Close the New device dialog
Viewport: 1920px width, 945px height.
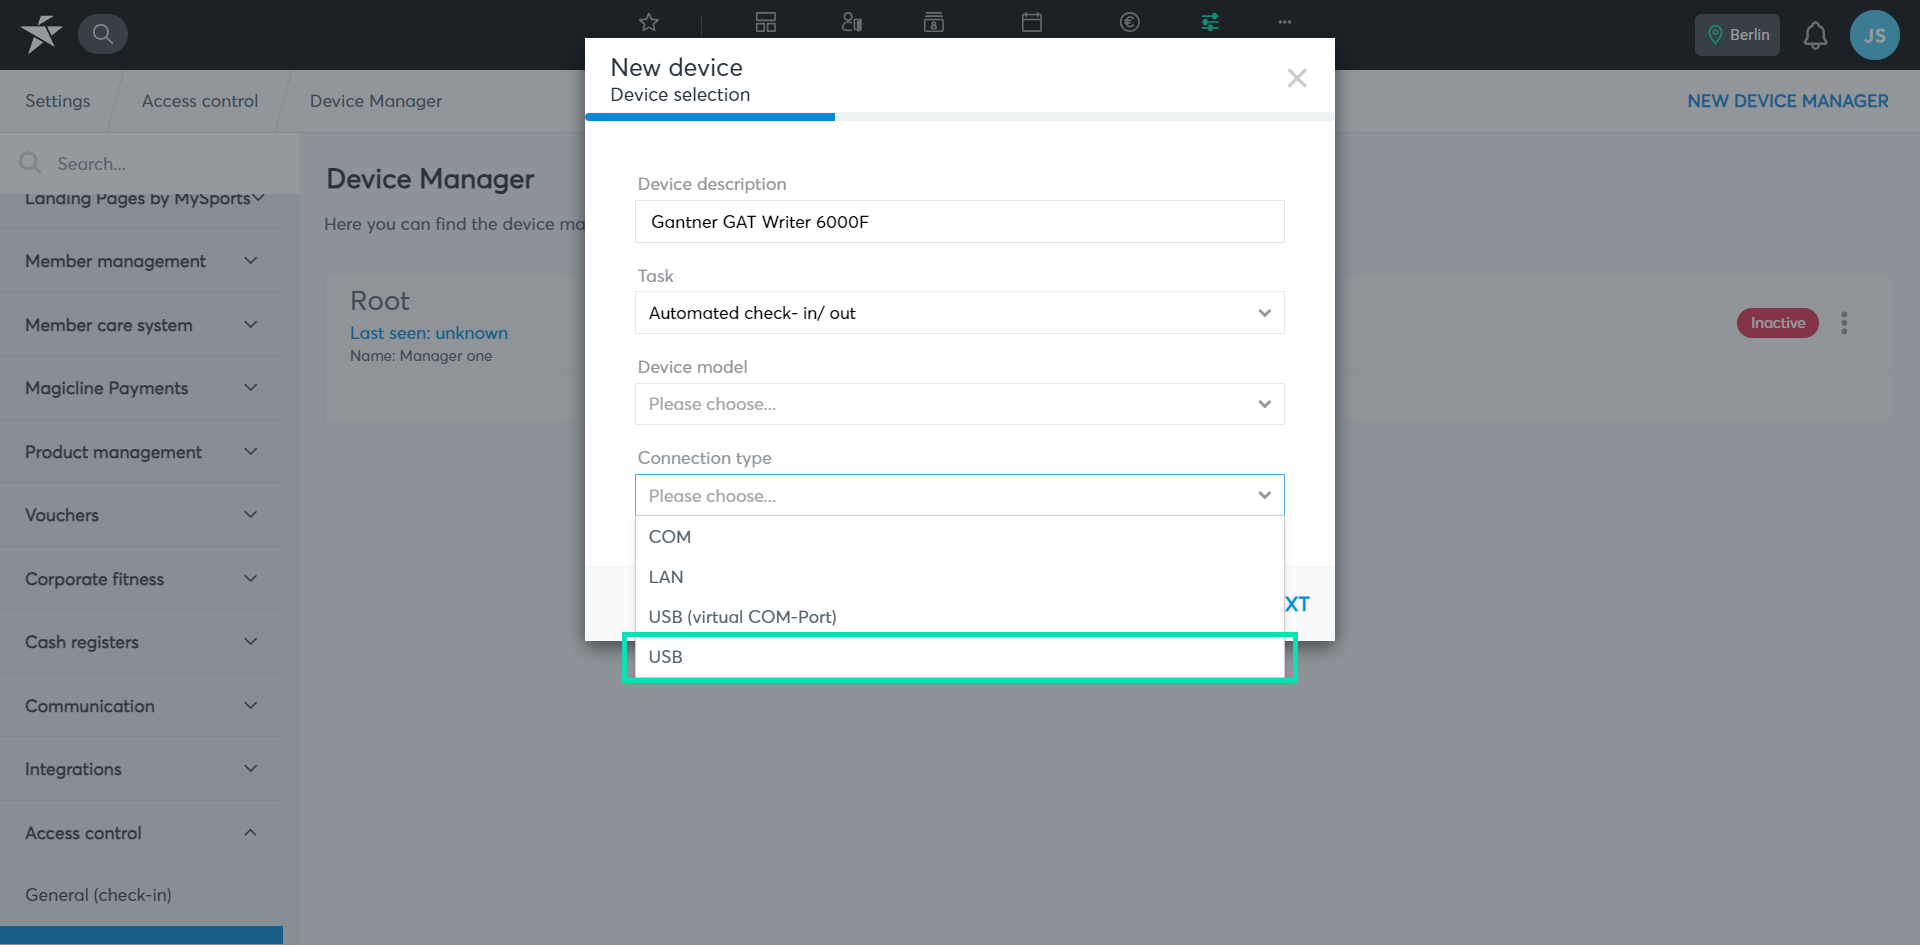[x=1297, y=78]
